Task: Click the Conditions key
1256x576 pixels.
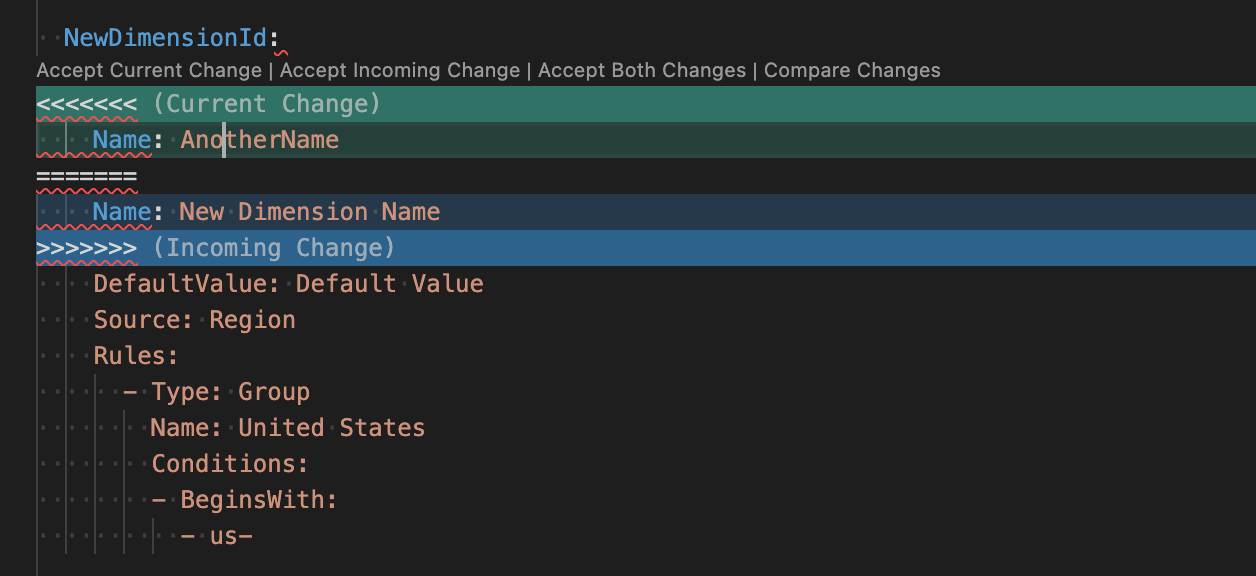Action: [229, 464]
